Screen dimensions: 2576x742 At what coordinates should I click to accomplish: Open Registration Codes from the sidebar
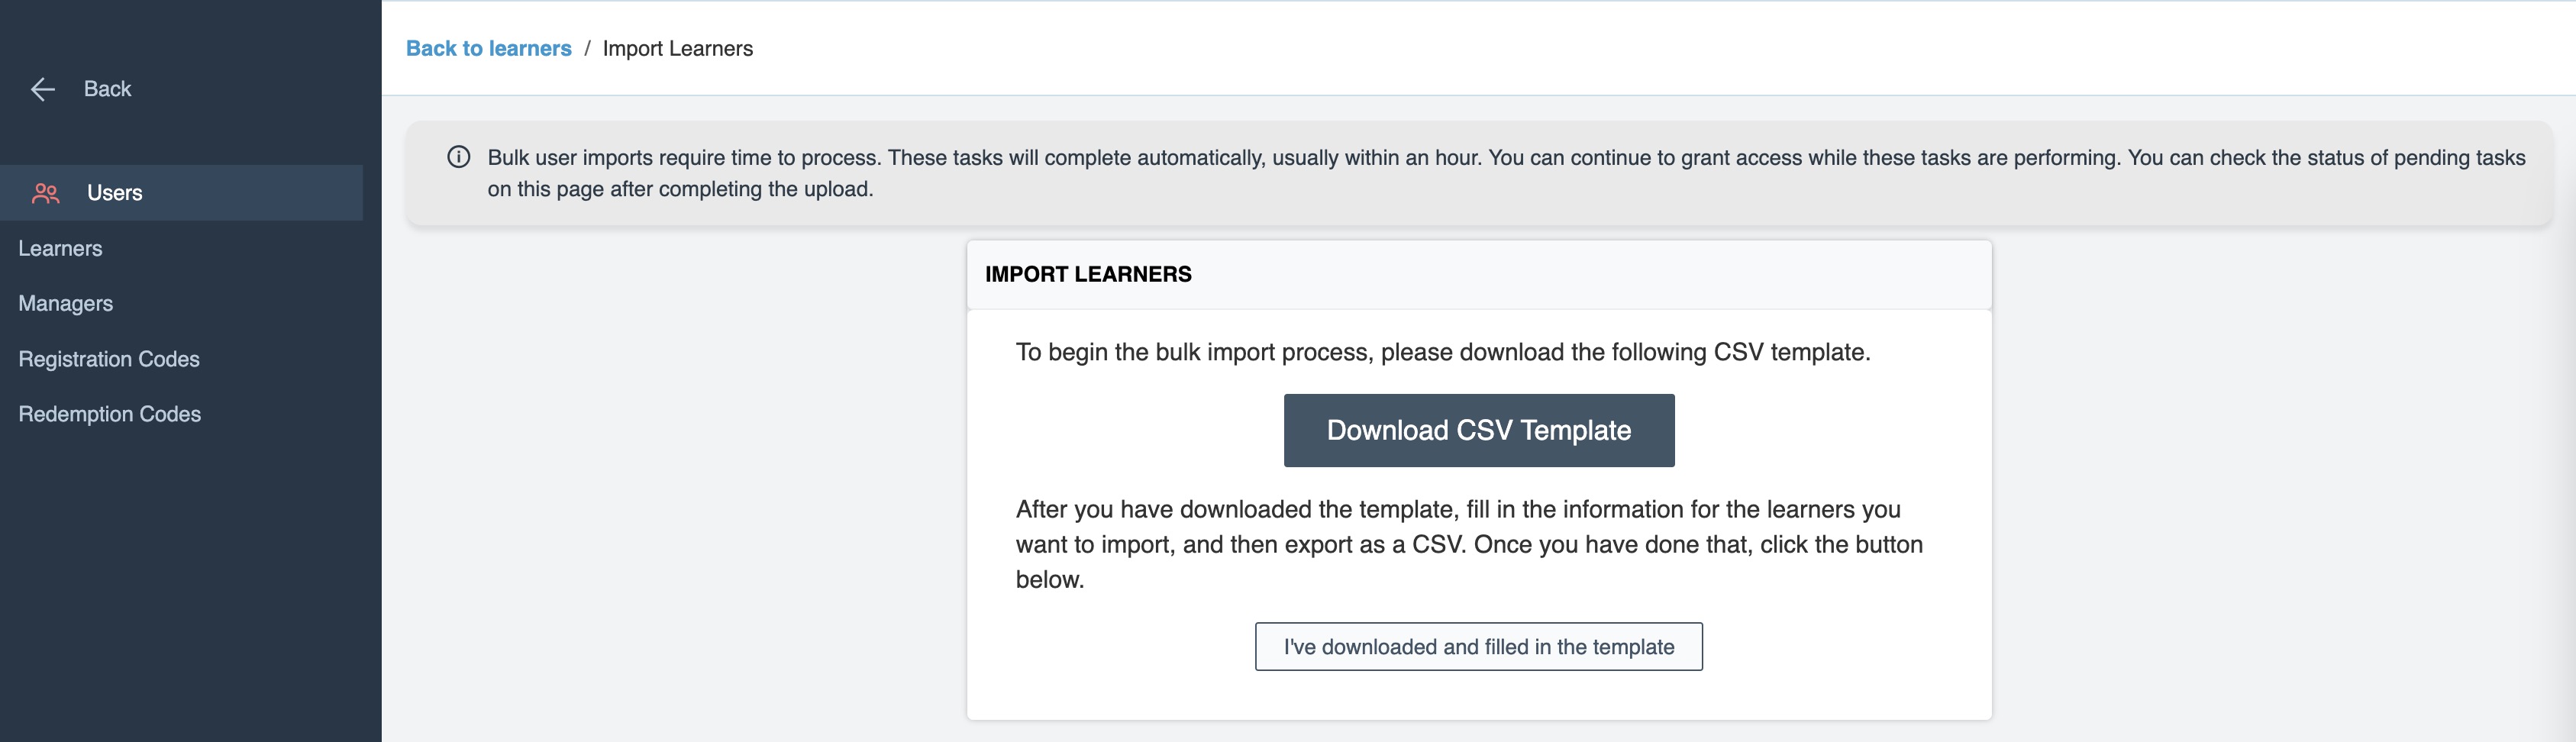tap(108, 358)
